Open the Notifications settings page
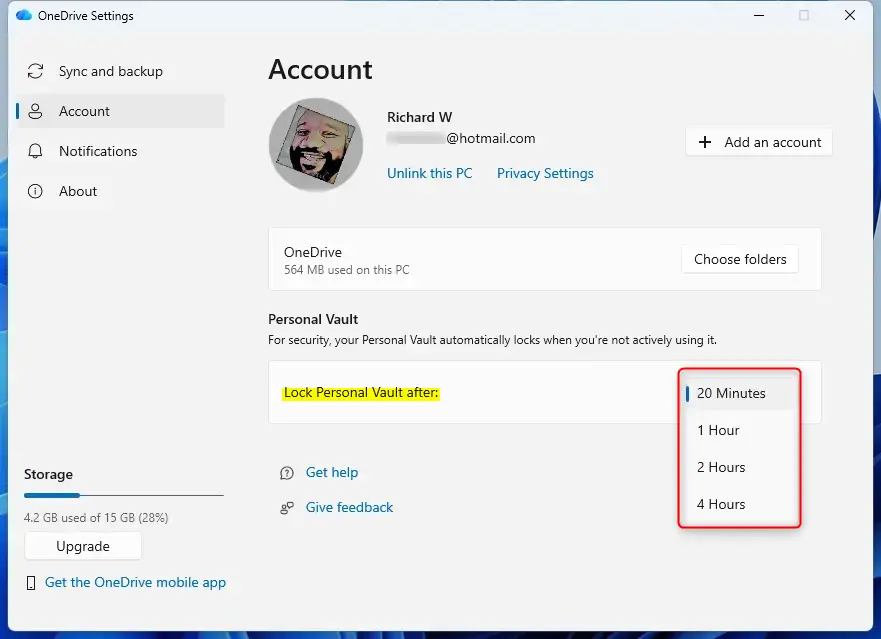The image size is (881, 639). tap(120, 151)
